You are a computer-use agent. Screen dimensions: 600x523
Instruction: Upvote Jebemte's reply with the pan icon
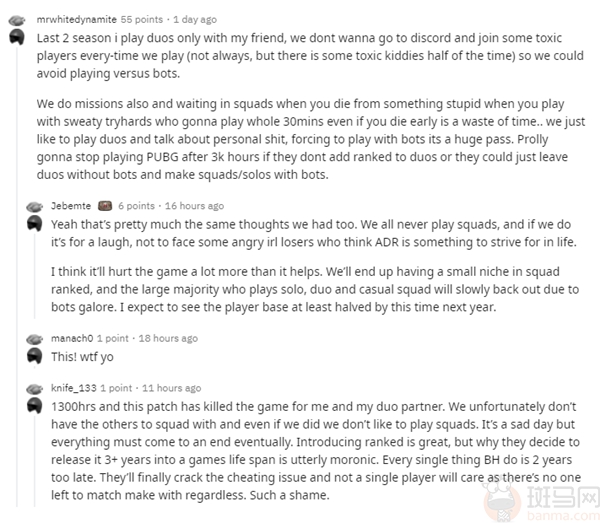(33, 206)
